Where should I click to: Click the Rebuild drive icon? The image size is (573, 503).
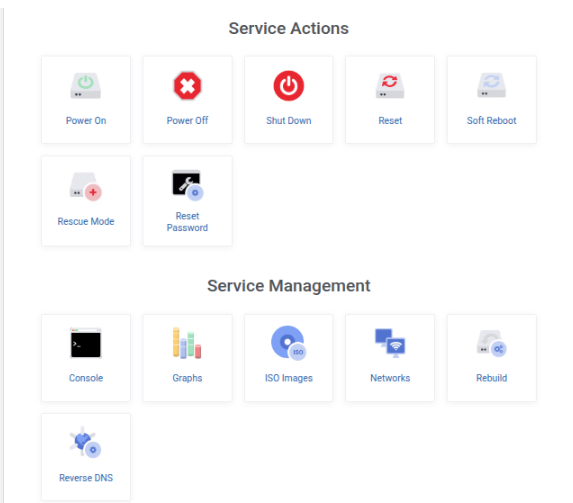492,344
